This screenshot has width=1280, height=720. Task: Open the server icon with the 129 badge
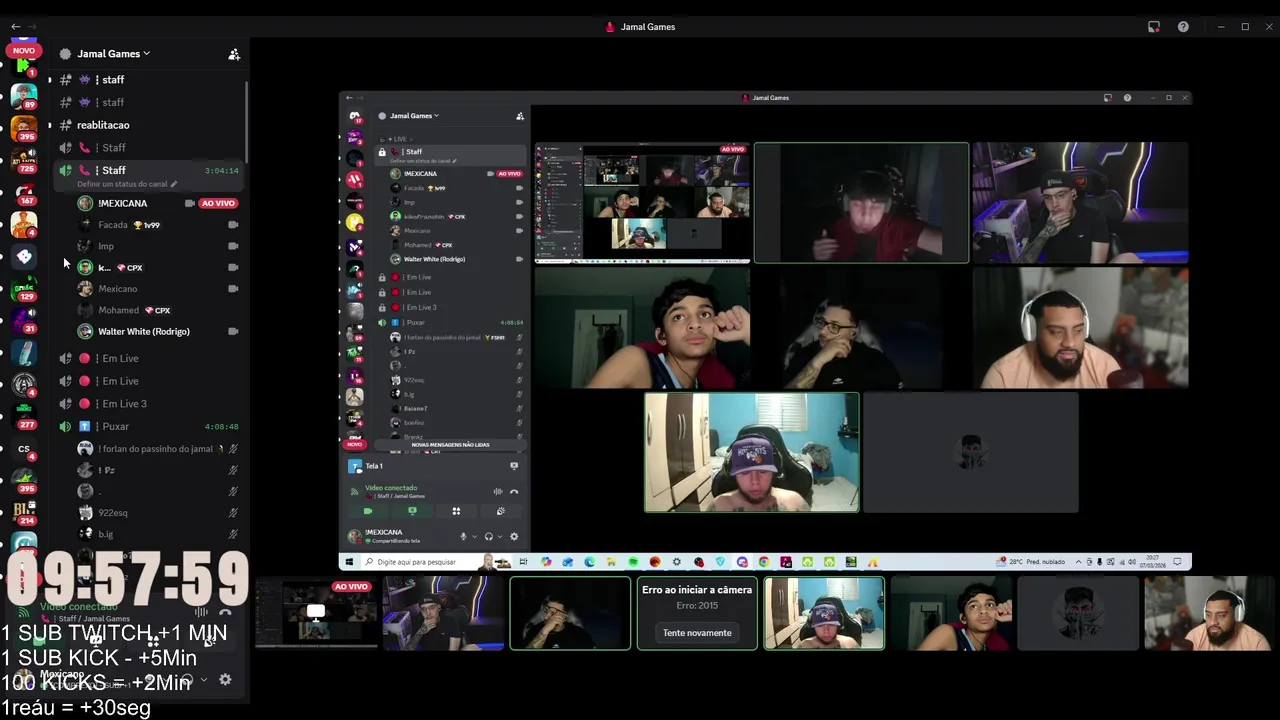[x=24, y=289]
